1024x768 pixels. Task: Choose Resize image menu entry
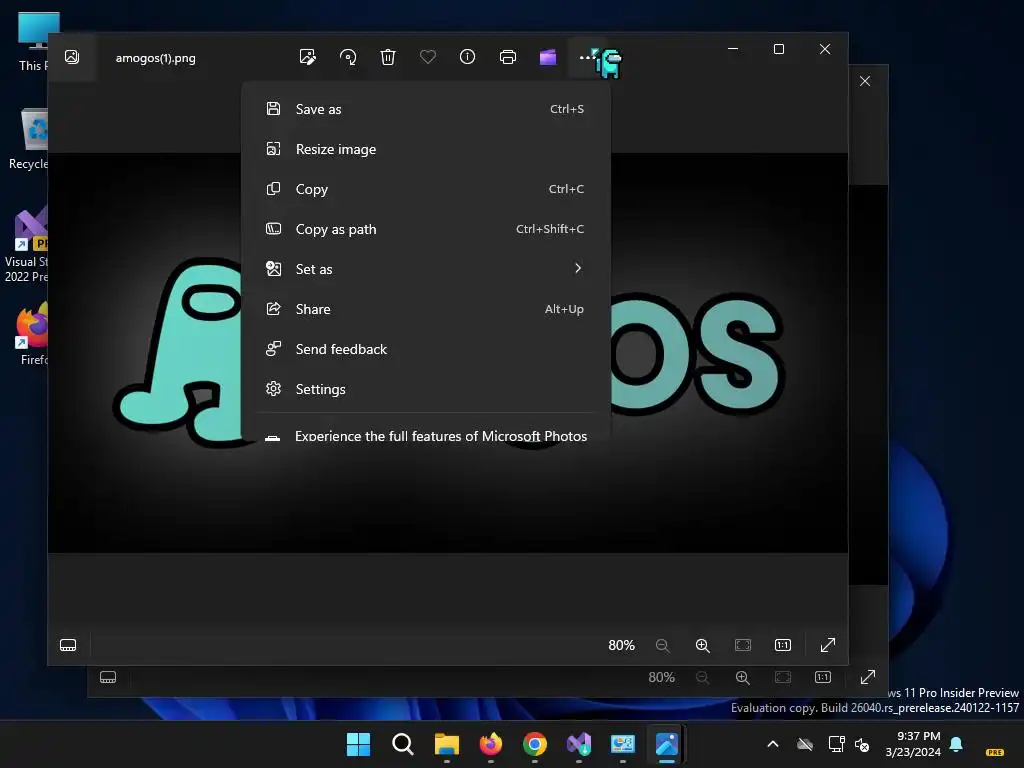pyautogui.click(x=425, y=149)
